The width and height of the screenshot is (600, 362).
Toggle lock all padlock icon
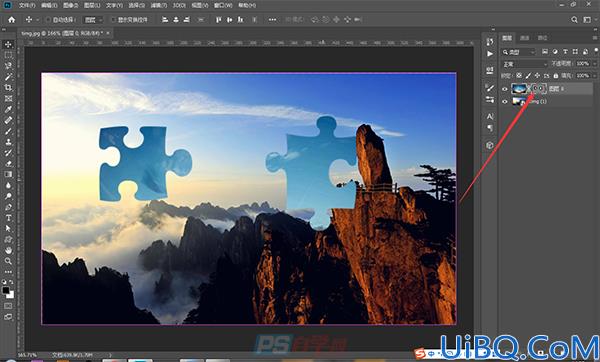click(x=556, y=76)
